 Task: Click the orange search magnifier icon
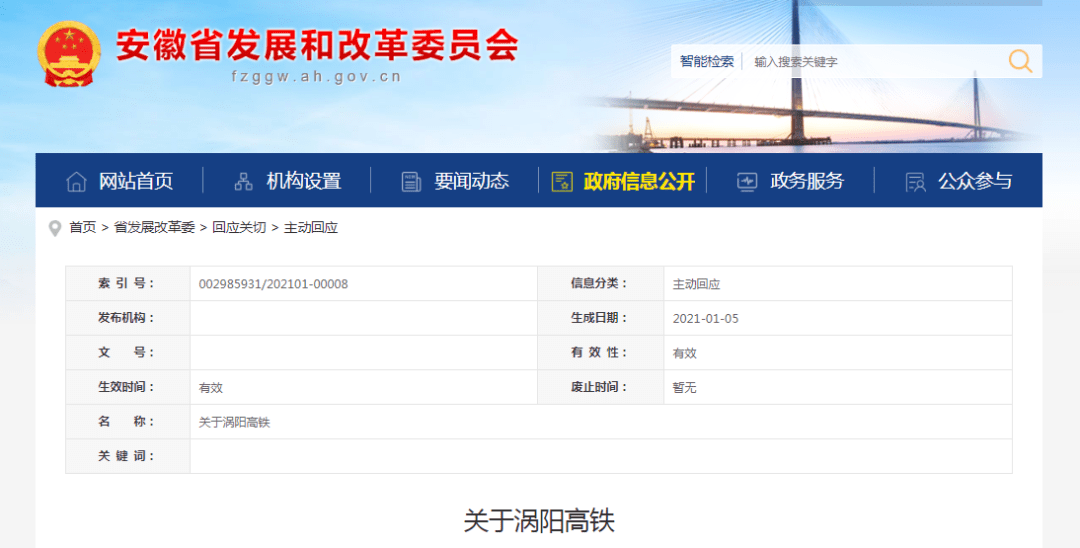1020,61
